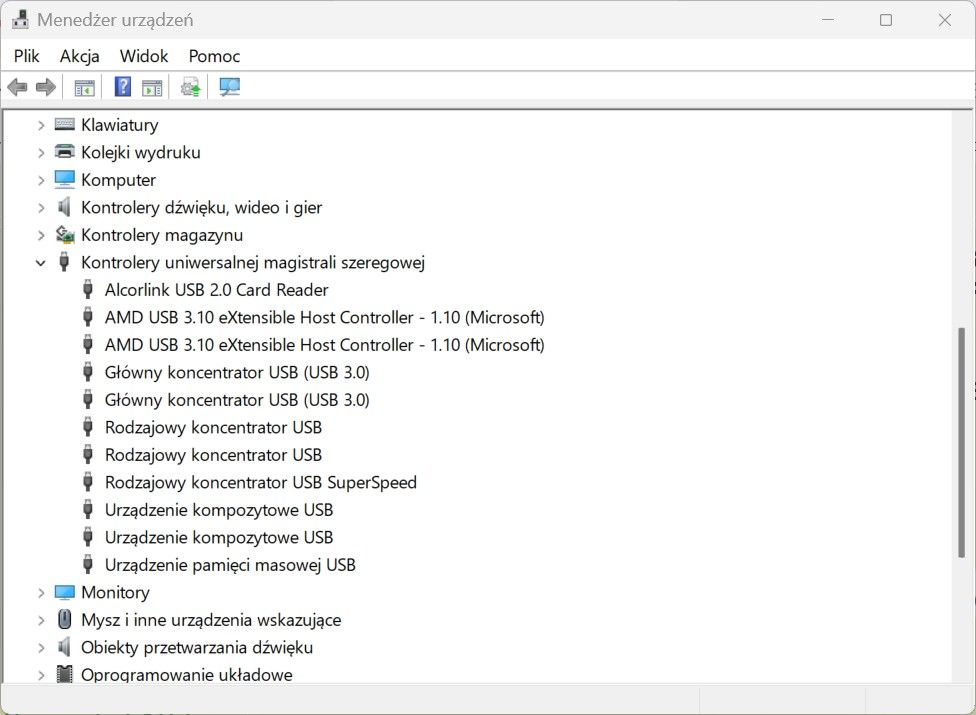The width and height of the screenshot is (976, 715).
Task: Open the Pomoc menu
Action: (x=214, y=56)
